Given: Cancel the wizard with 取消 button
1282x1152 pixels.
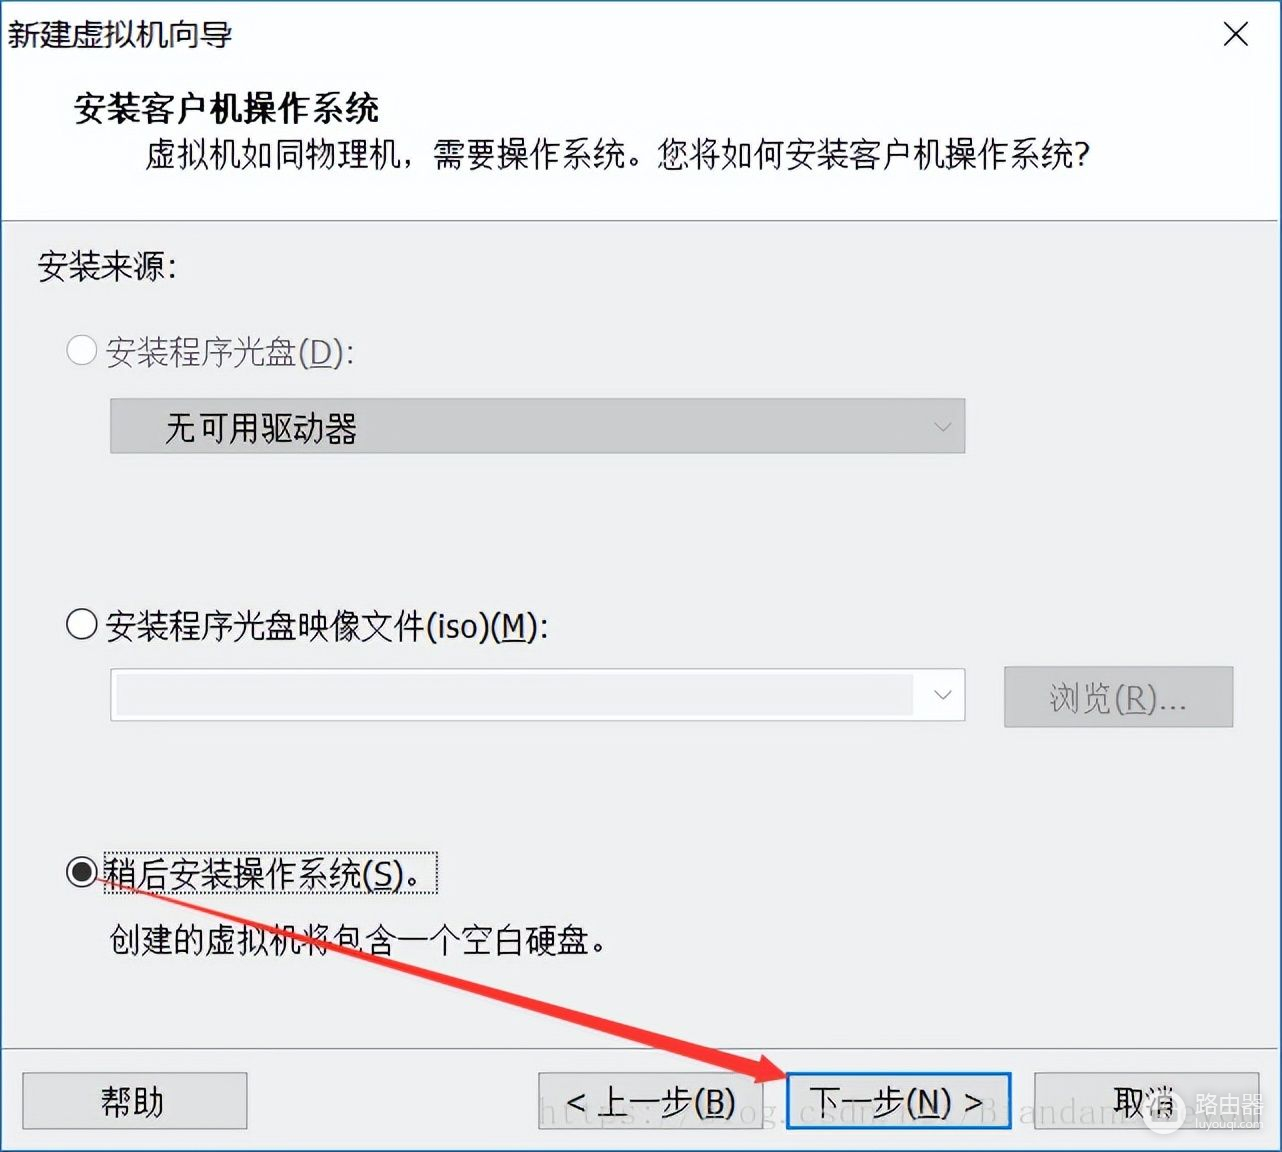Looking at the screenshot, I should click(x=1146, y=1101).
